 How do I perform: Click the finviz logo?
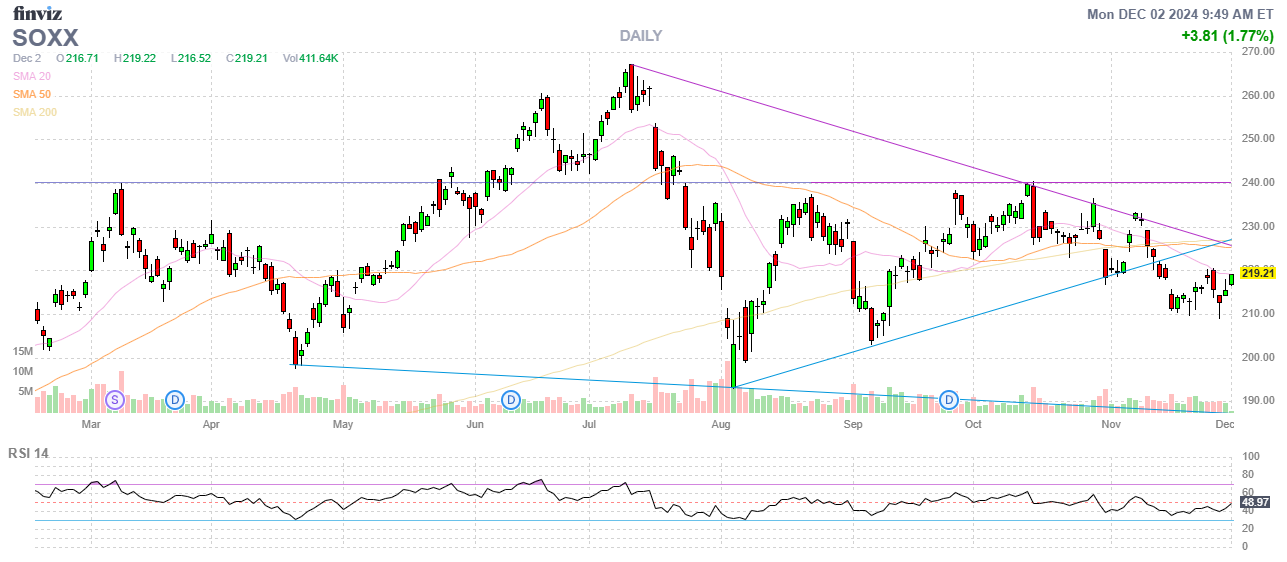[x=39, y=13]
